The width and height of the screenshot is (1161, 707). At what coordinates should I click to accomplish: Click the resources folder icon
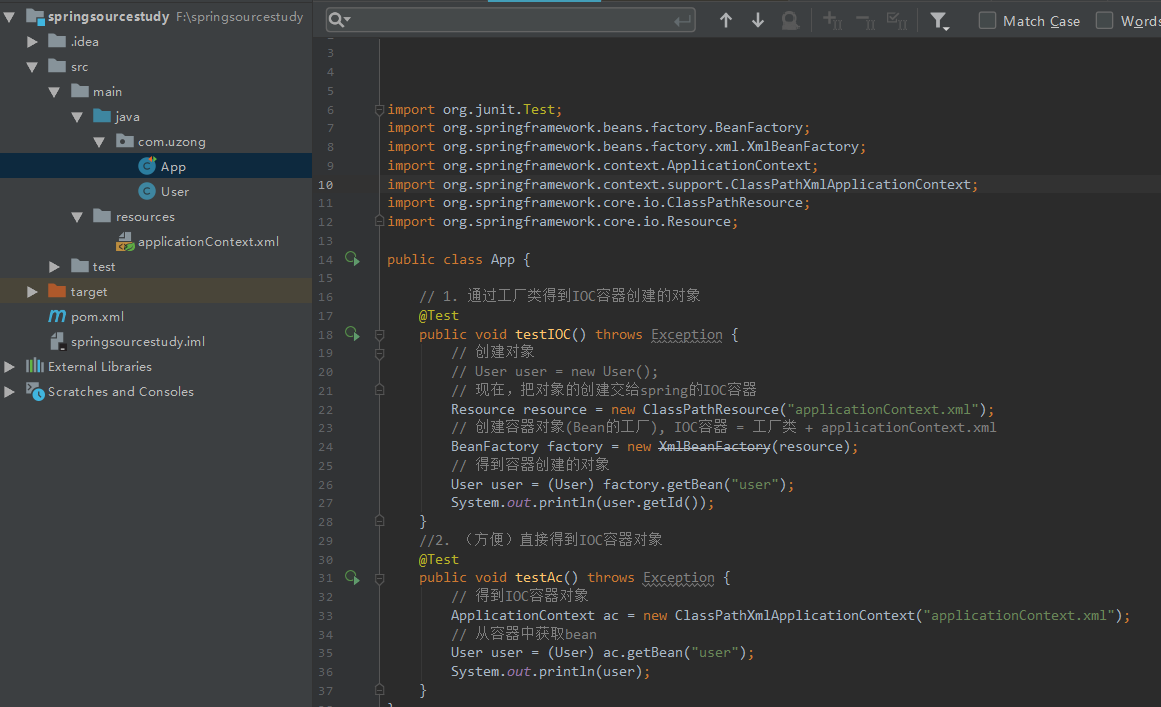(x=102, y=215)
